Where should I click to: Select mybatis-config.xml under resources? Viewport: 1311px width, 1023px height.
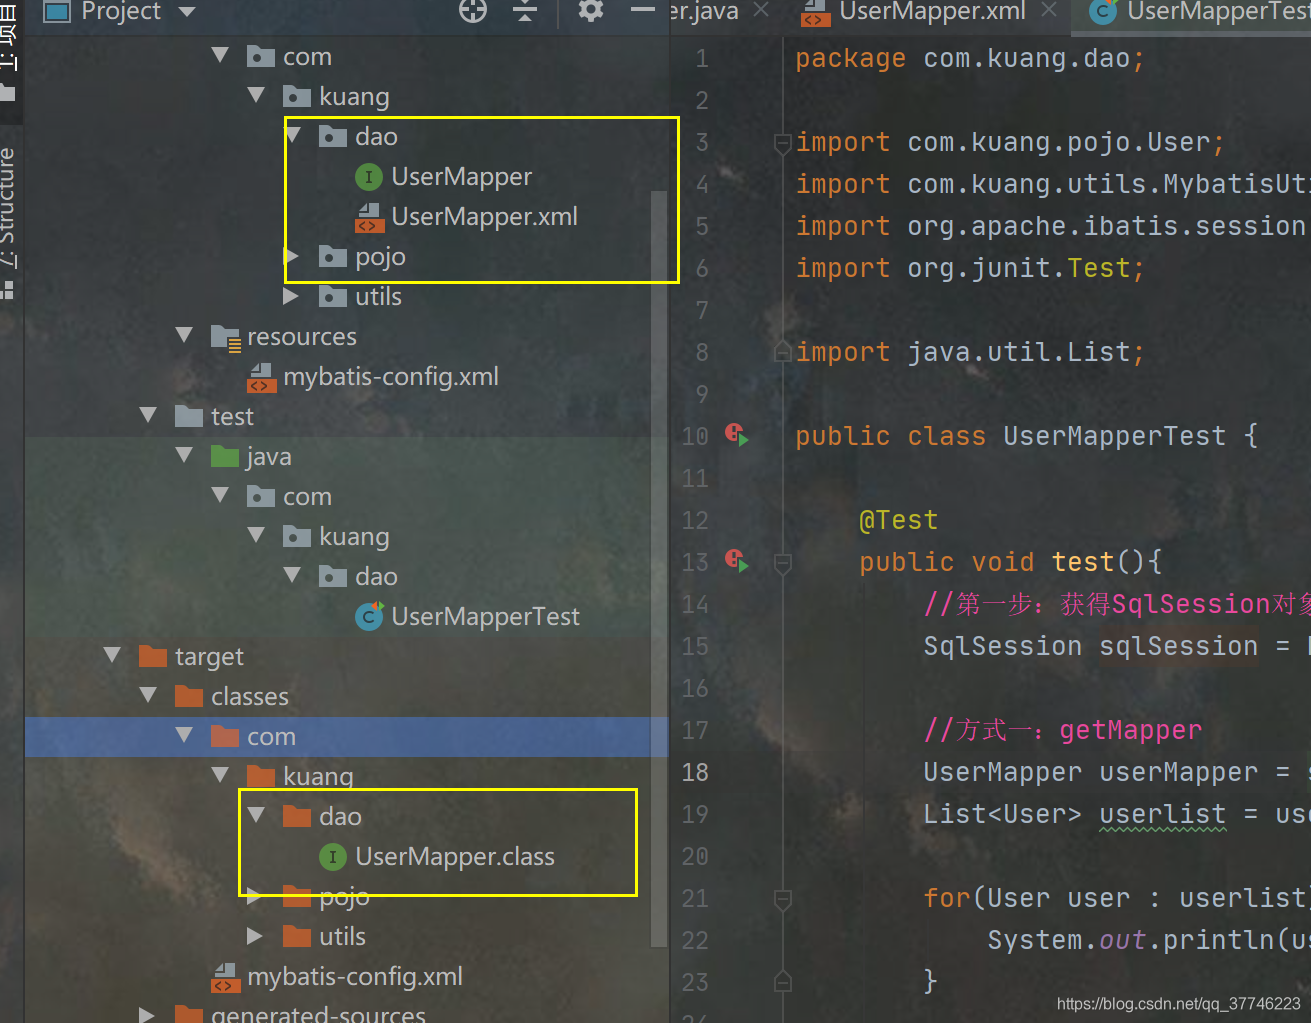(x=390, y=376)
